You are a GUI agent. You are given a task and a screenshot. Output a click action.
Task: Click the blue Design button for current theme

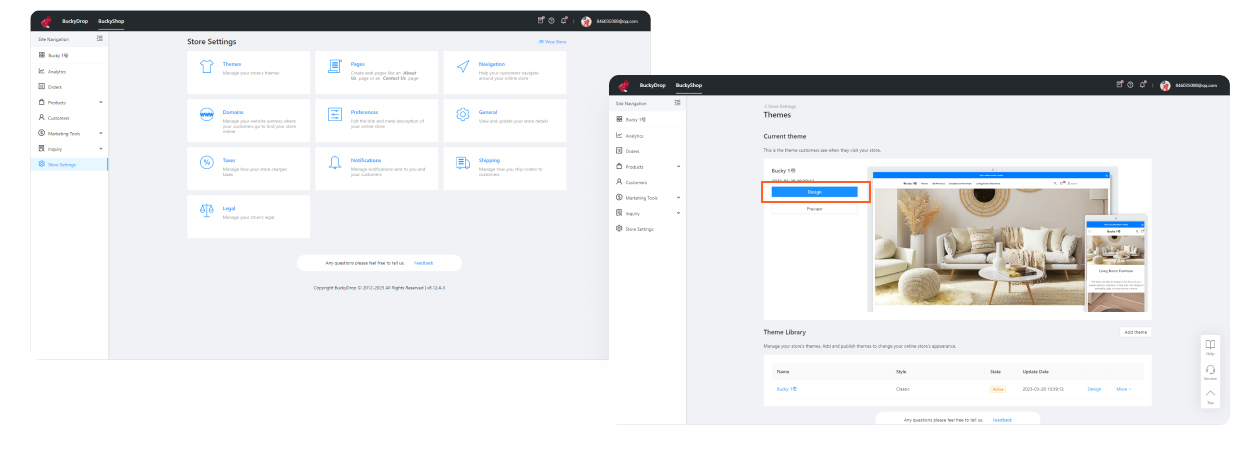(x=814, y=191)
